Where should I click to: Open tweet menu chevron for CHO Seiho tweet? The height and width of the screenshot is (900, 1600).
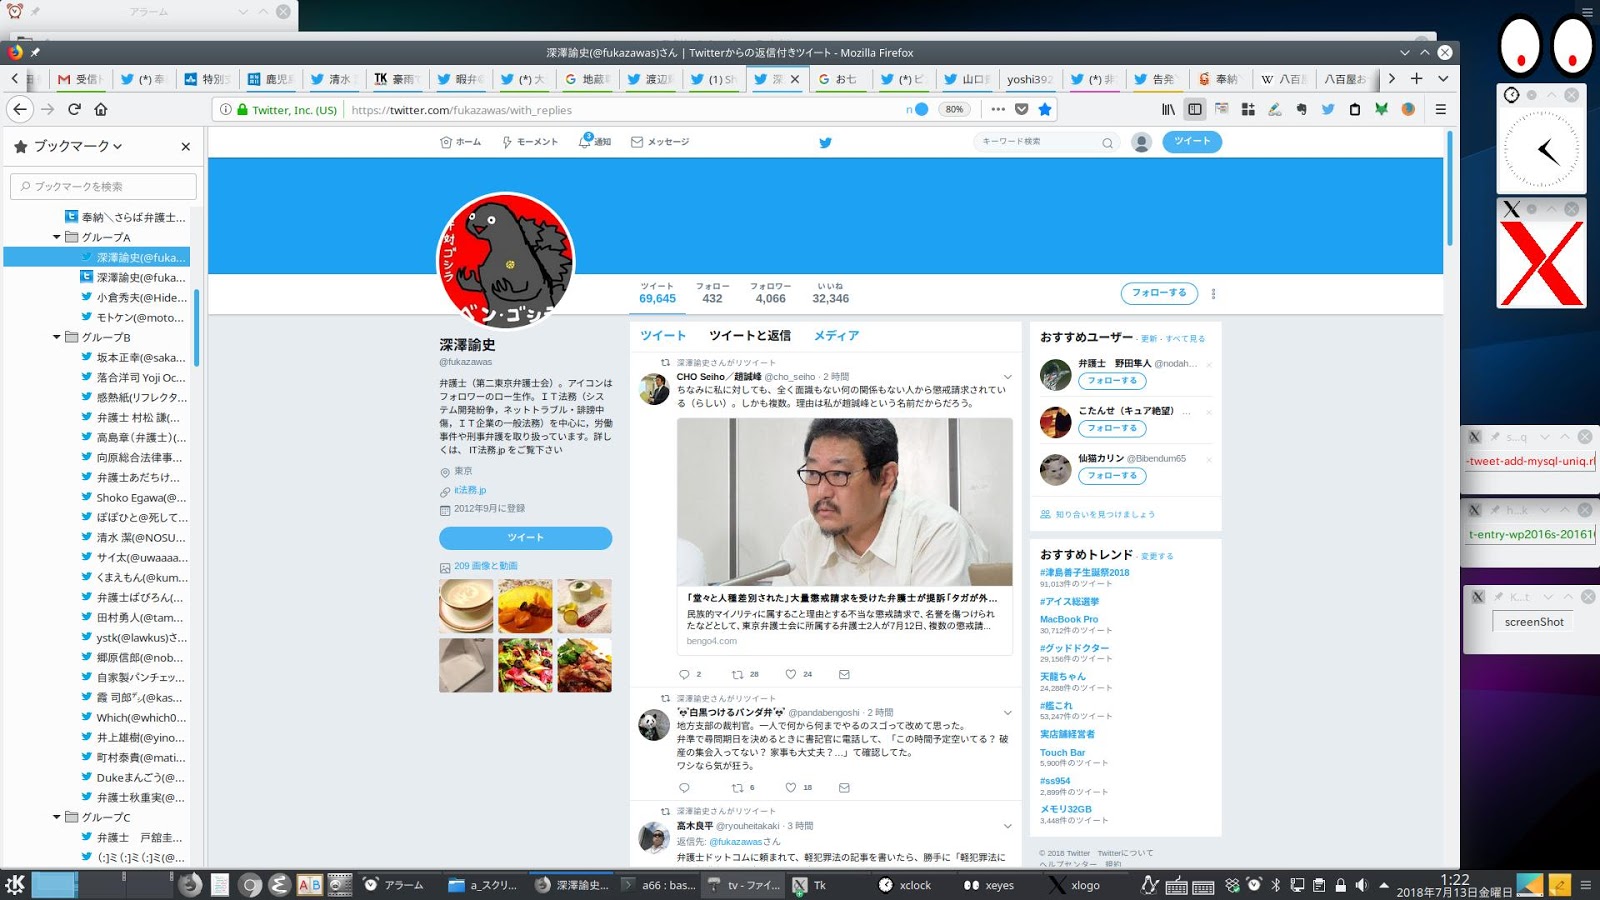click(1007, 377)
